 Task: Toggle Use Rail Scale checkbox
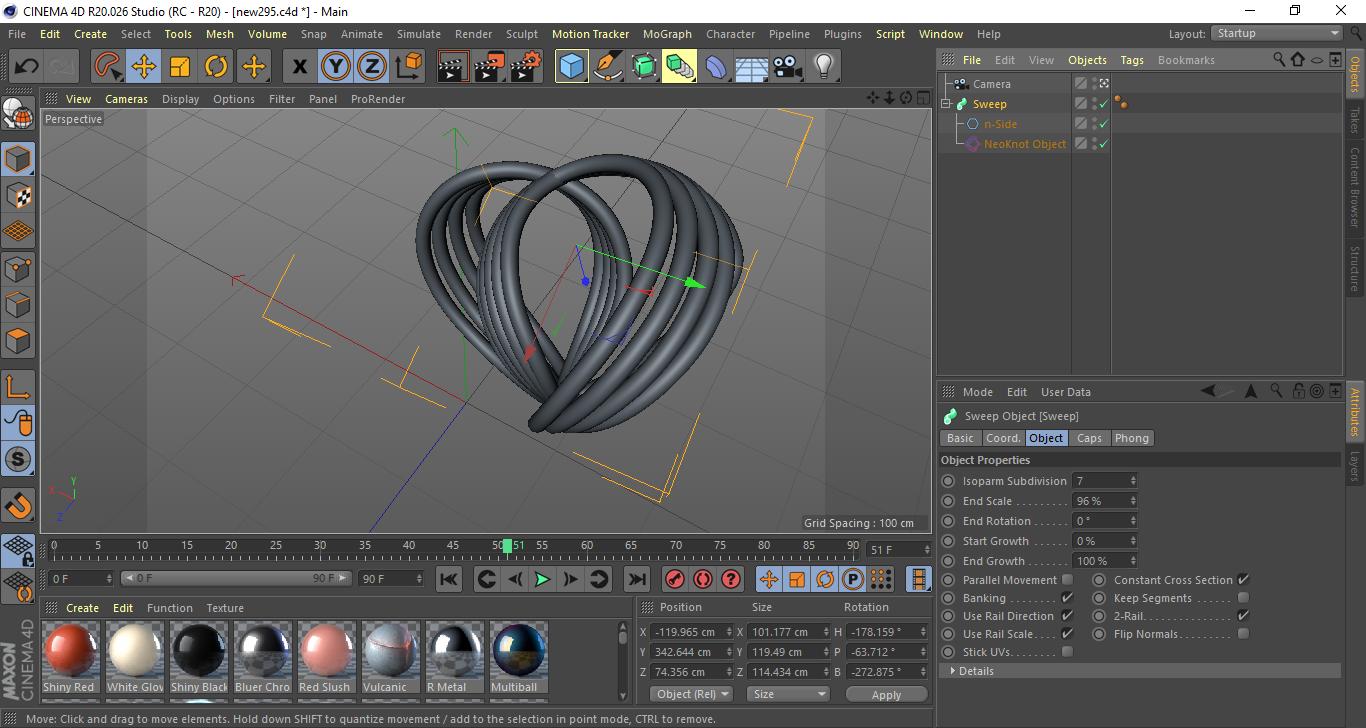point(1068,634)
